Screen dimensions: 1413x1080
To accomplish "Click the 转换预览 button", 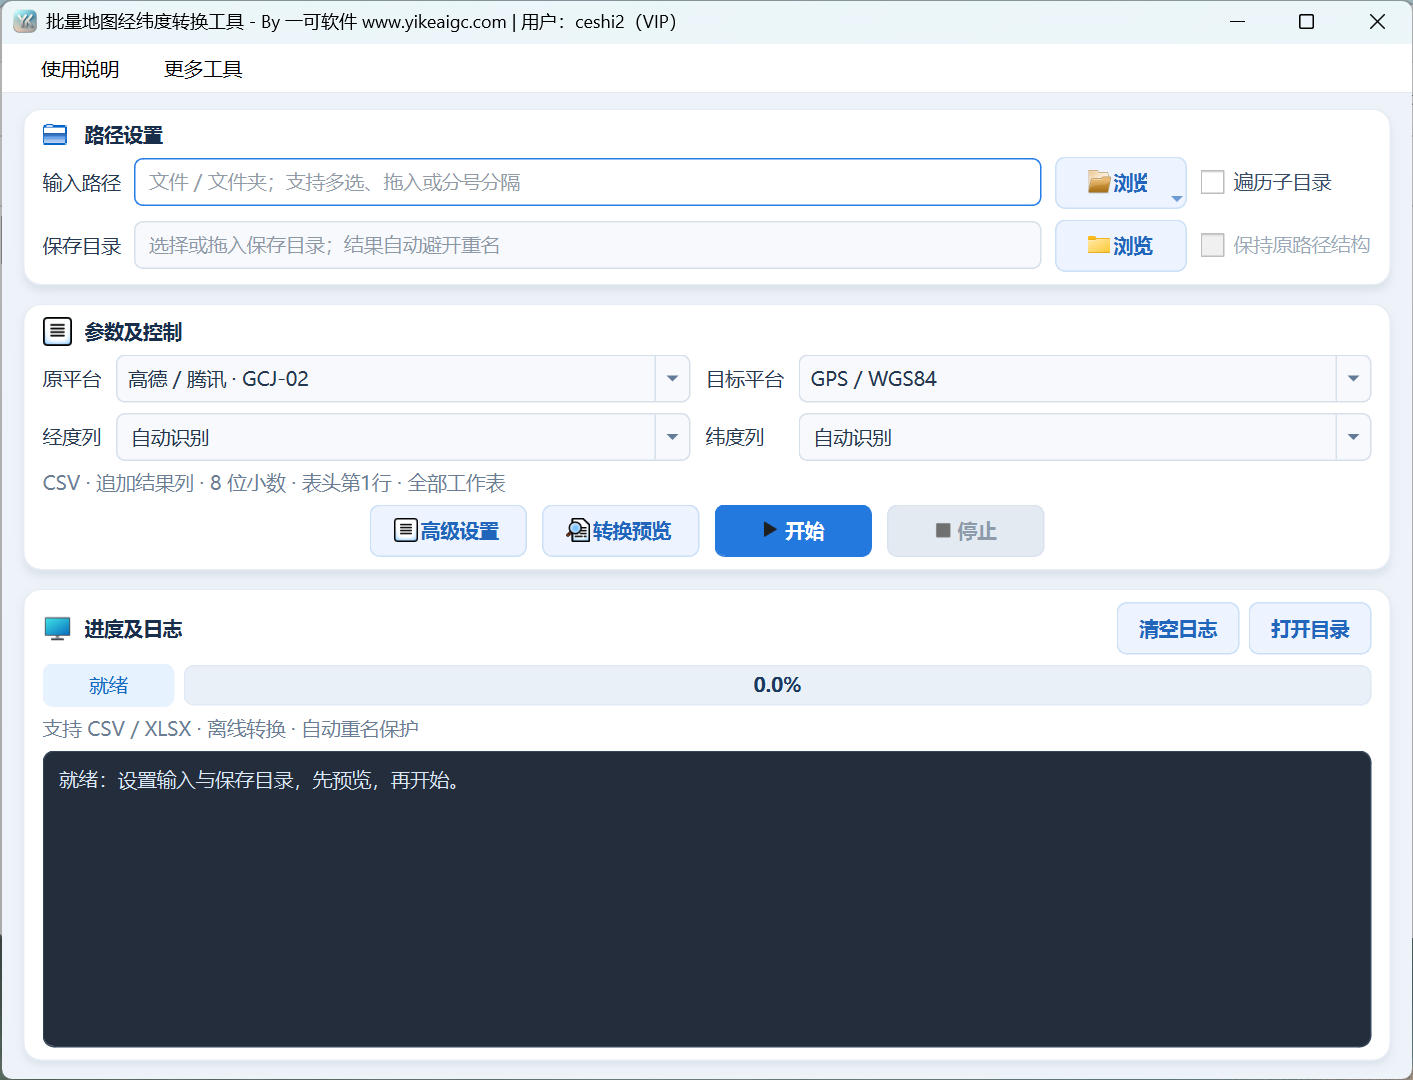I will 620,531.
